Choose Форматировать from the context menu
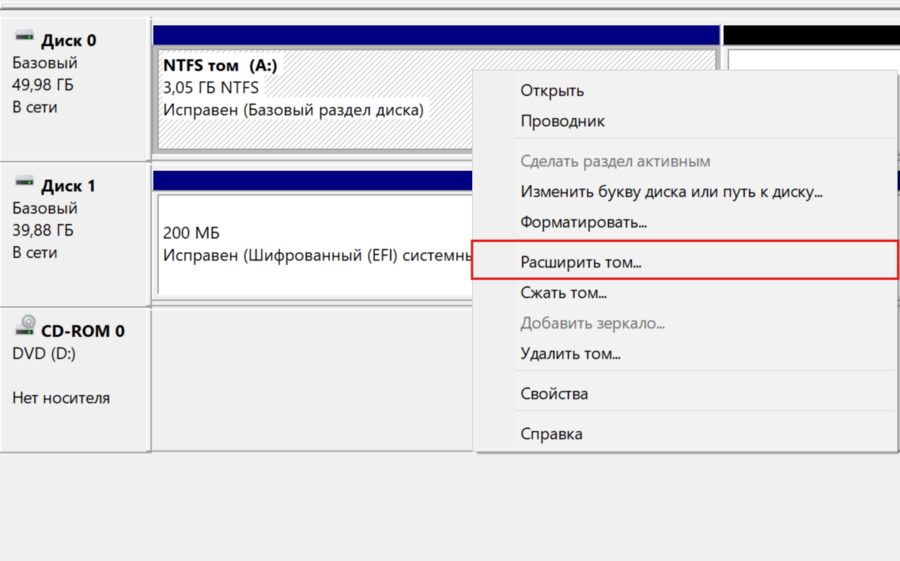 point(583,222)
